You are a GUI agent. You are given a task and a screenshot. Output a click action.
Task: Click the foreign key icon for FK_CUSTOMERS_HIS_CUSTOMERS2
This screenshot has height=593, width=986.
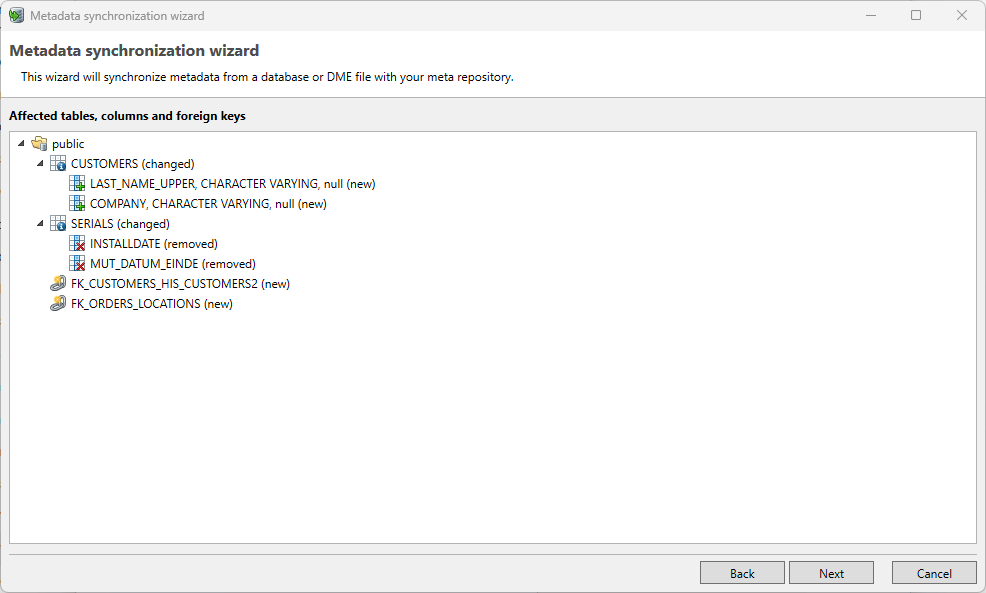57,283
